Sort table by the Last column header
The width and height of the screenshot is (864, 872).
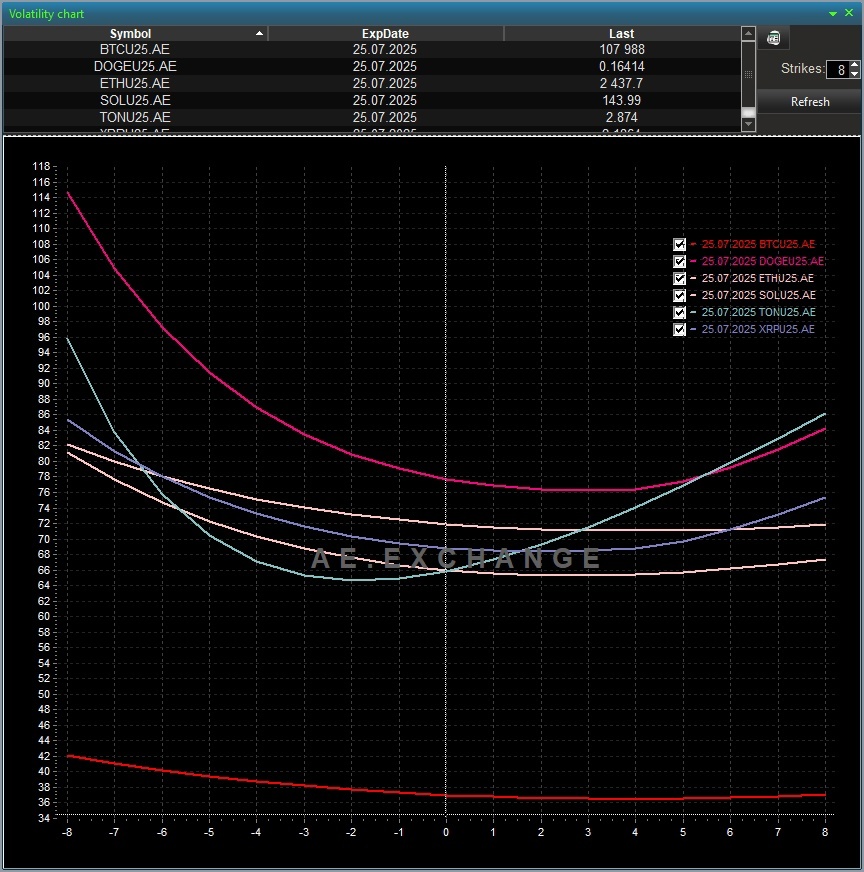point(622,33)
